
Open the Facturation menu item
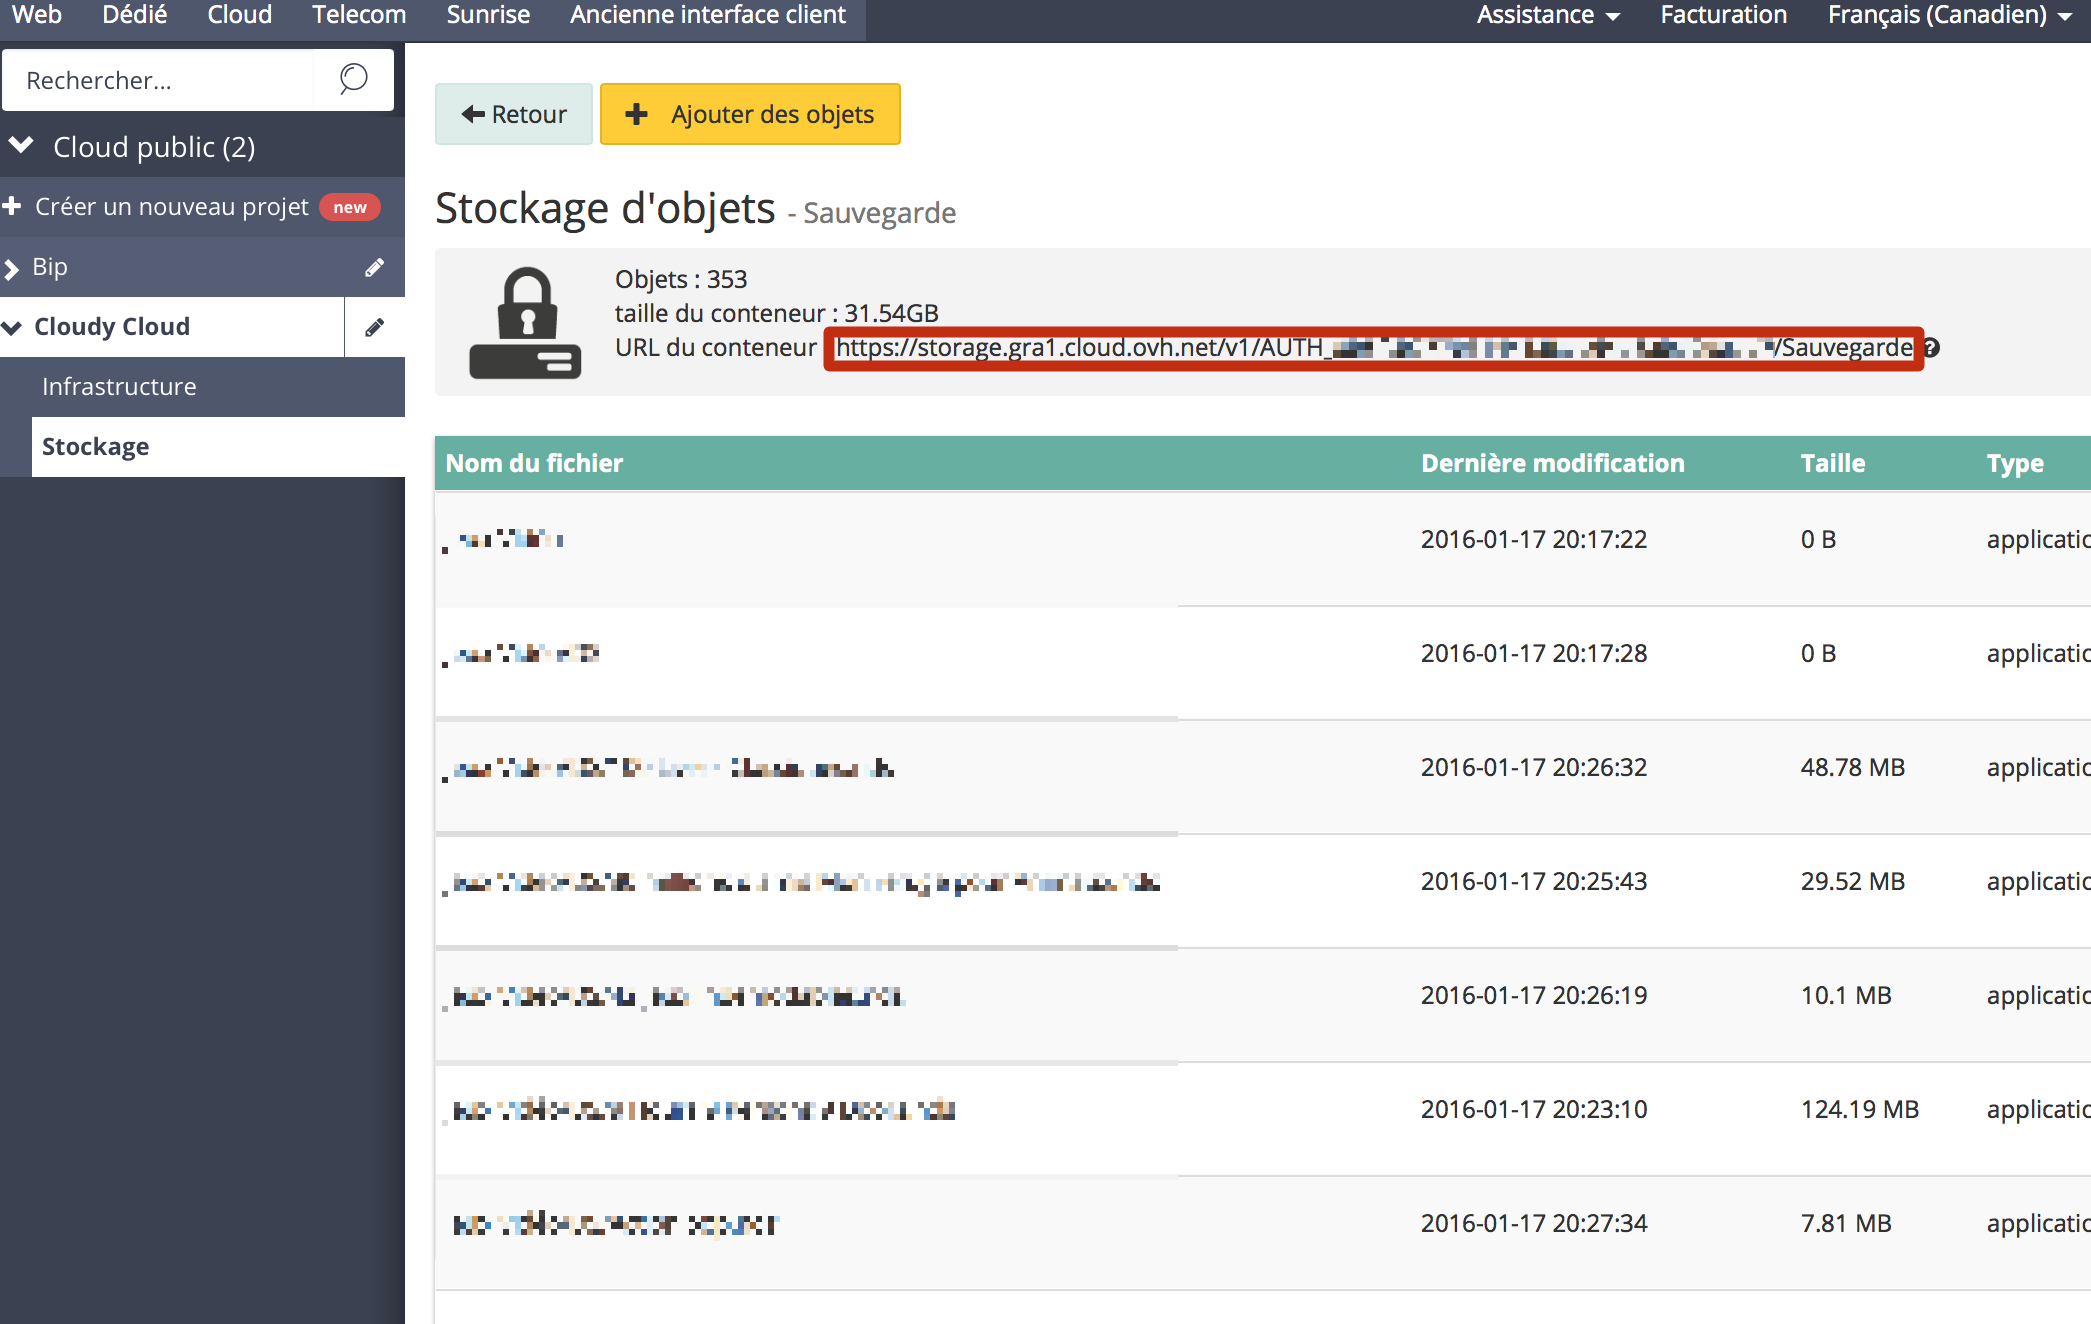[1723, 15]
